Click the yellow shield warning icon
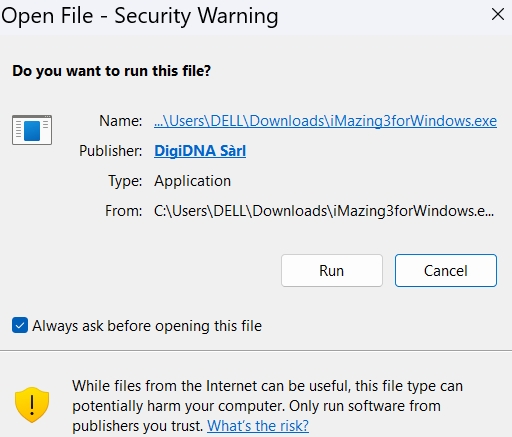Image resolution: width=512 pixels, height=437 pixels. [32, 404]
